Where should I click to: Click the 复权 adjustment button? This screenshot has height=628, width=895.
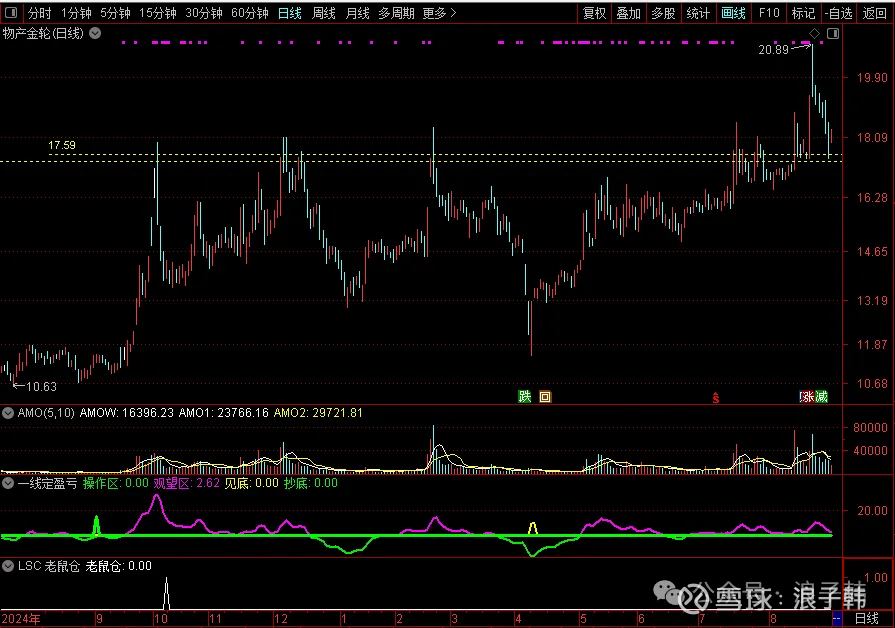tap(594, 13)
